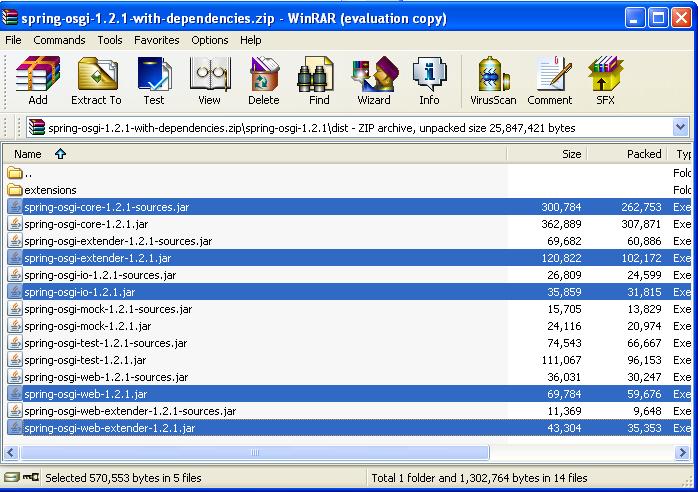
Task: Click horizontal scrollbar left arrow
Action: 11,453
